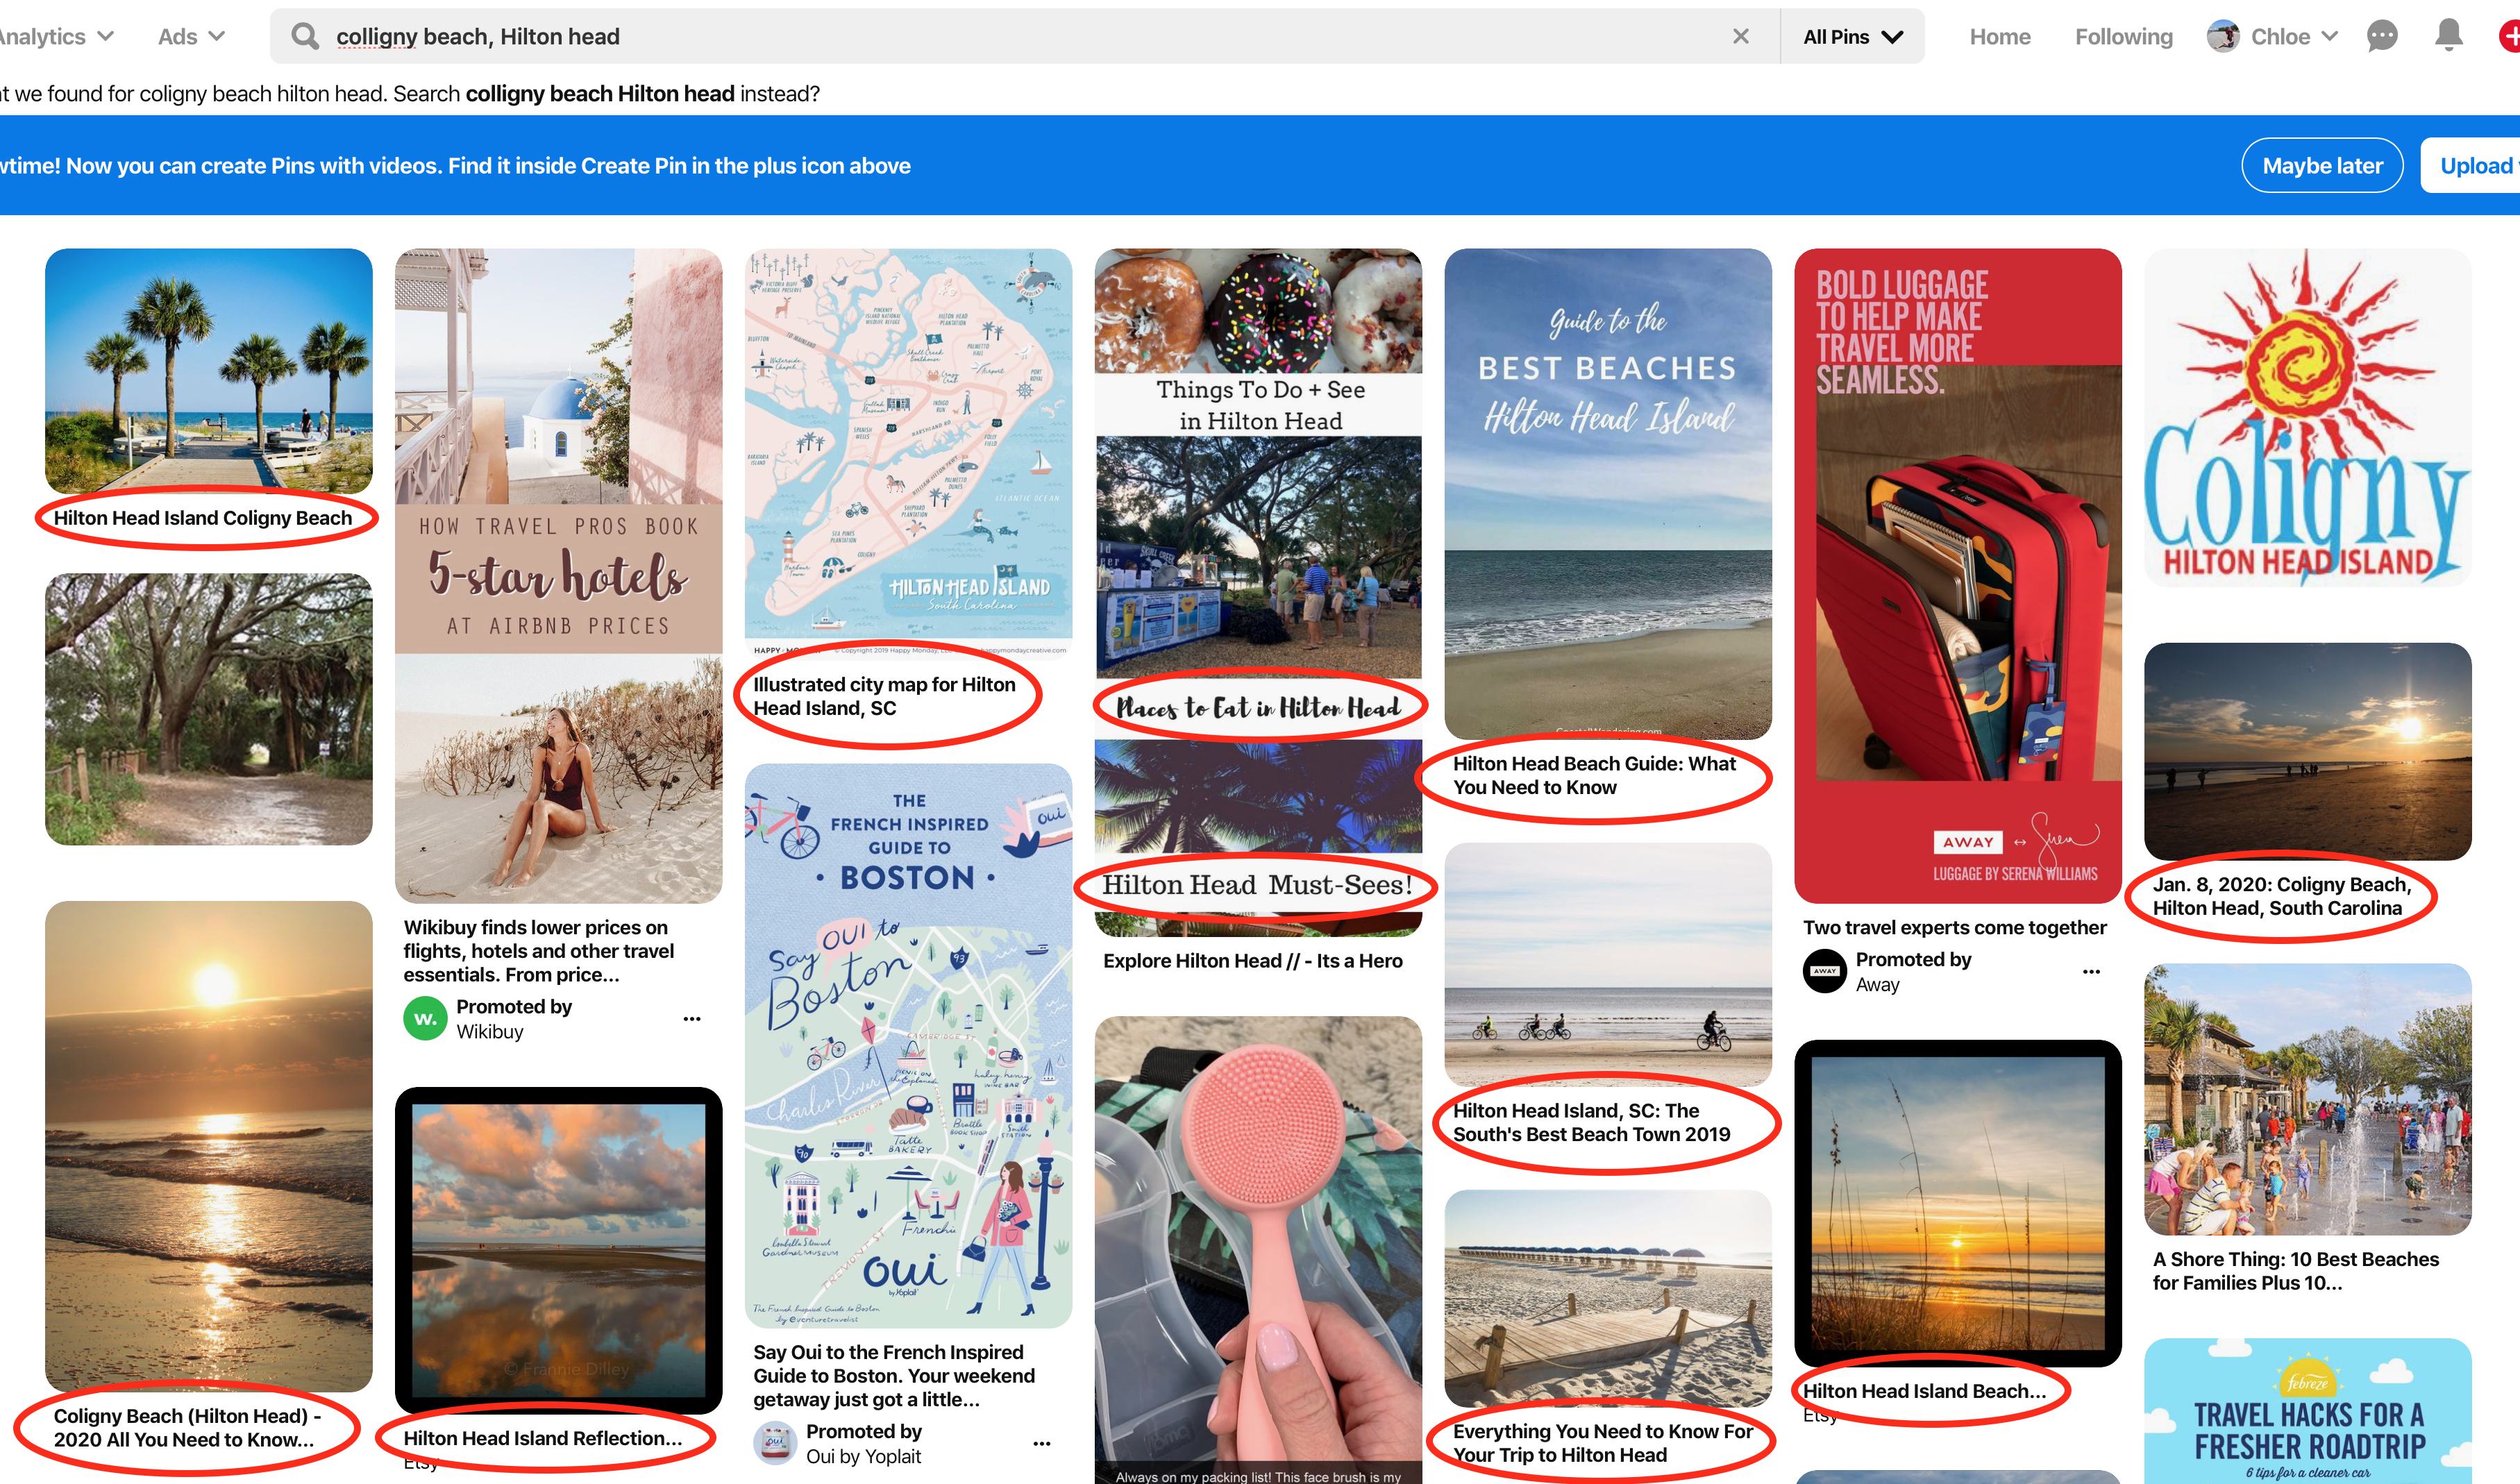2520x1484 pixels.
Task: Open the Wikibuy advertiser logo
Action: click(425, 1019)
